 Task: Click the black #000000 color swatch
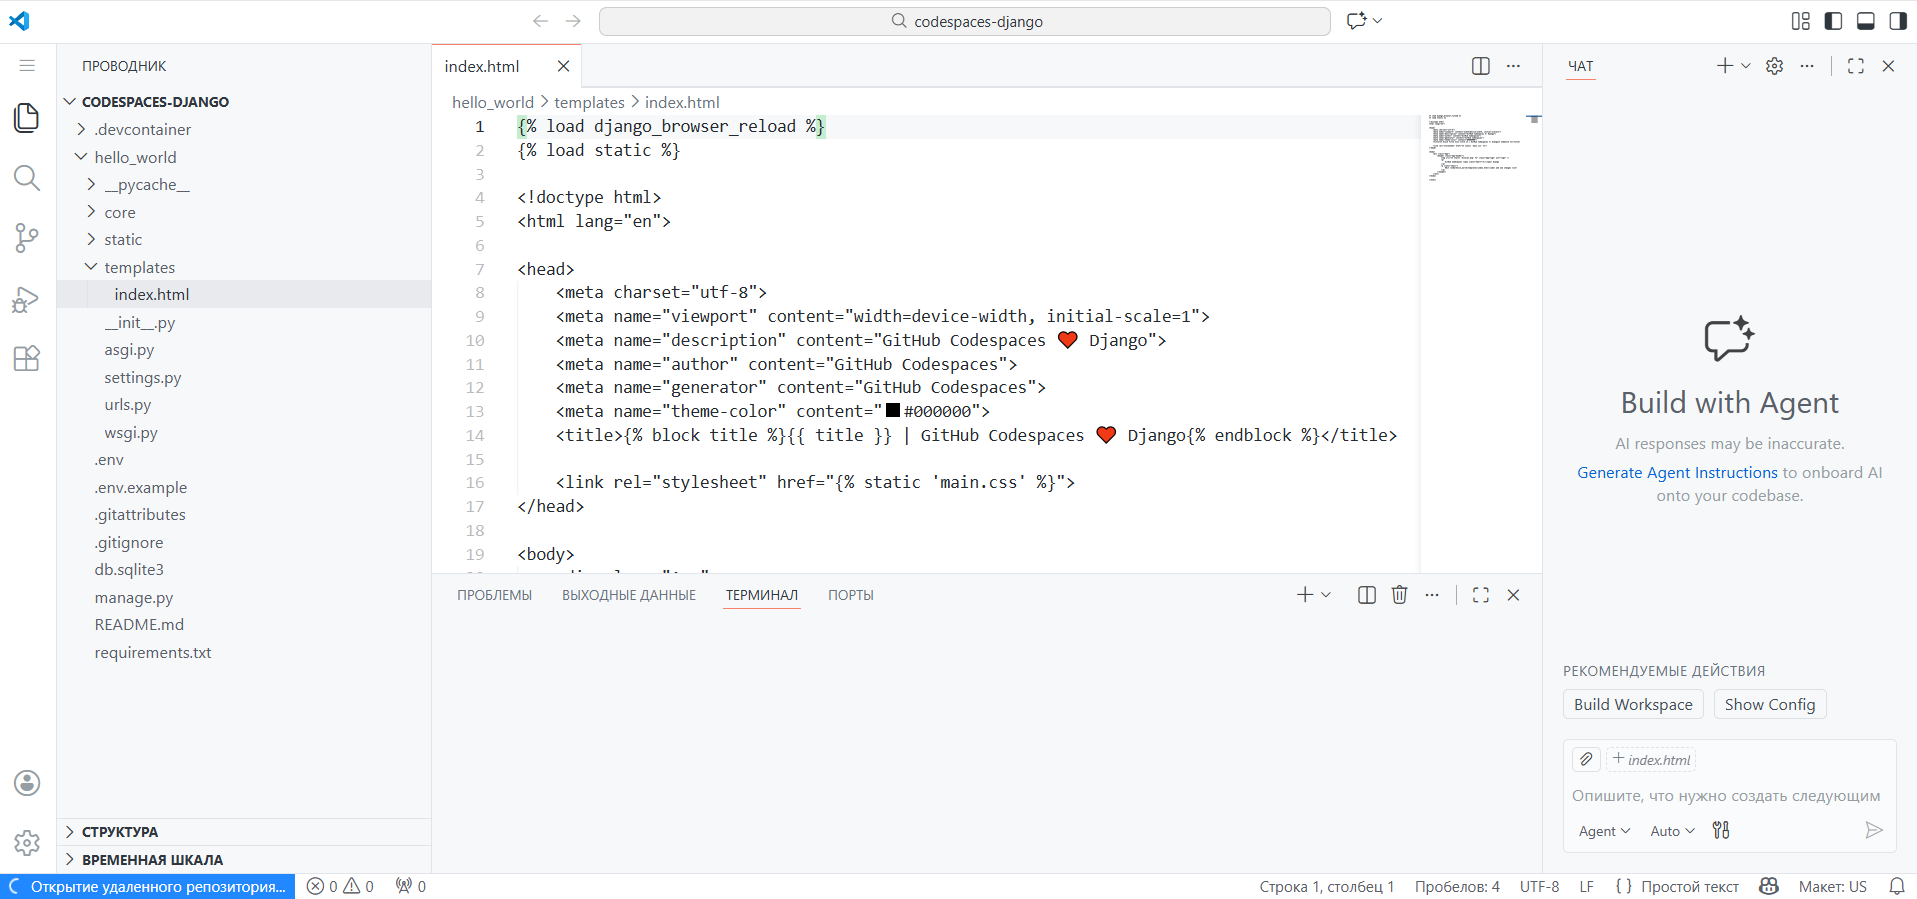coord(893,411)
